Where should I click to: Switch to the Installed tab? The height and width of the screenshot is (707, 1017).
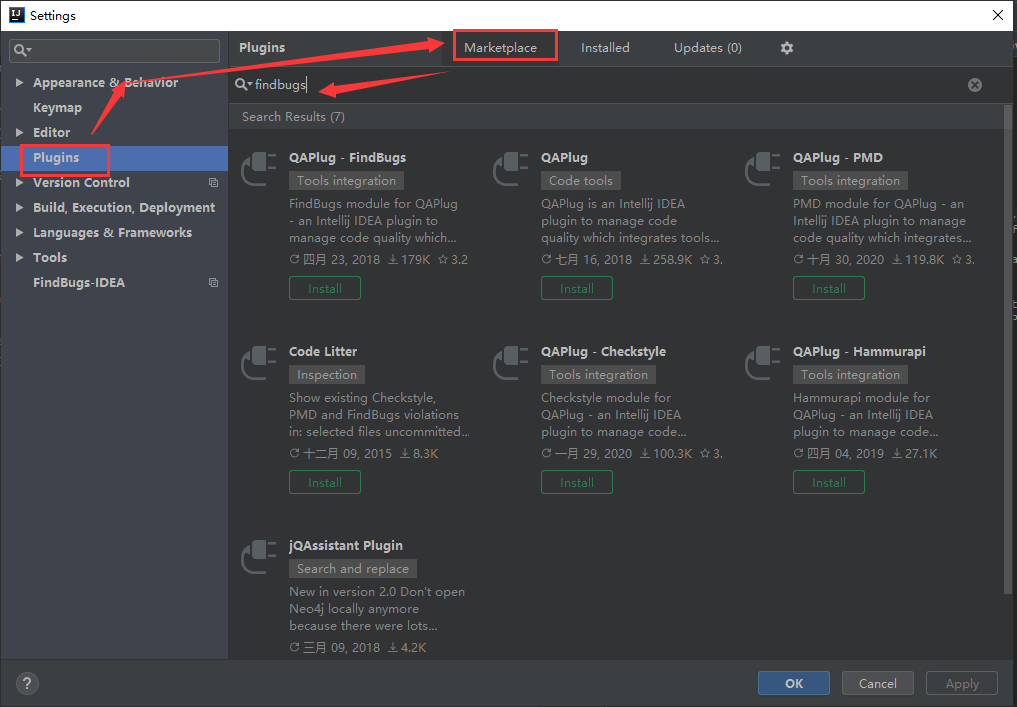point(604,47)
